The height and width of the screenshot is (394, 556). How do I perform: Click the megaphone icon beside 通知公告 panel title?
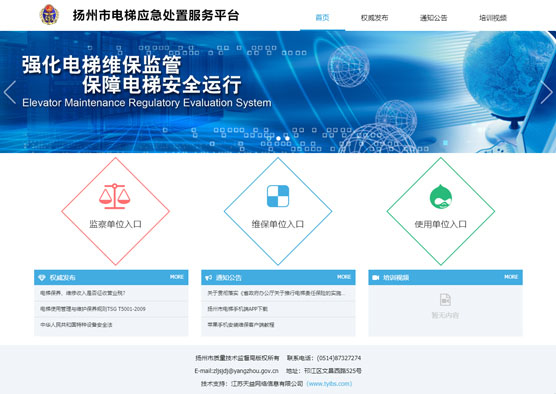pos(209,278)
